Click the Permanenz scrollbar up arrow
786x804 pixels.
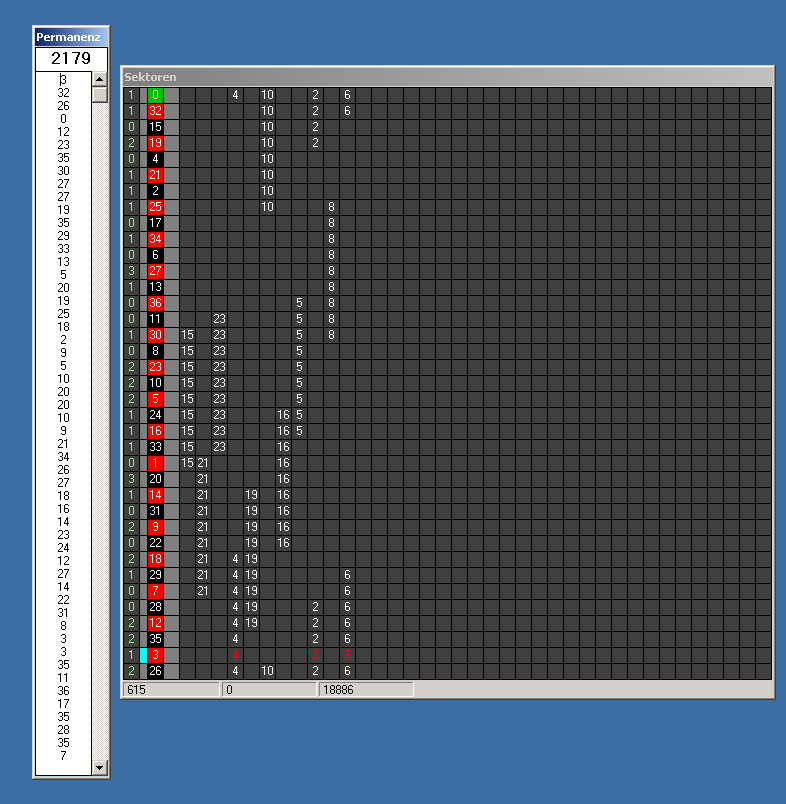coord(99,79)
